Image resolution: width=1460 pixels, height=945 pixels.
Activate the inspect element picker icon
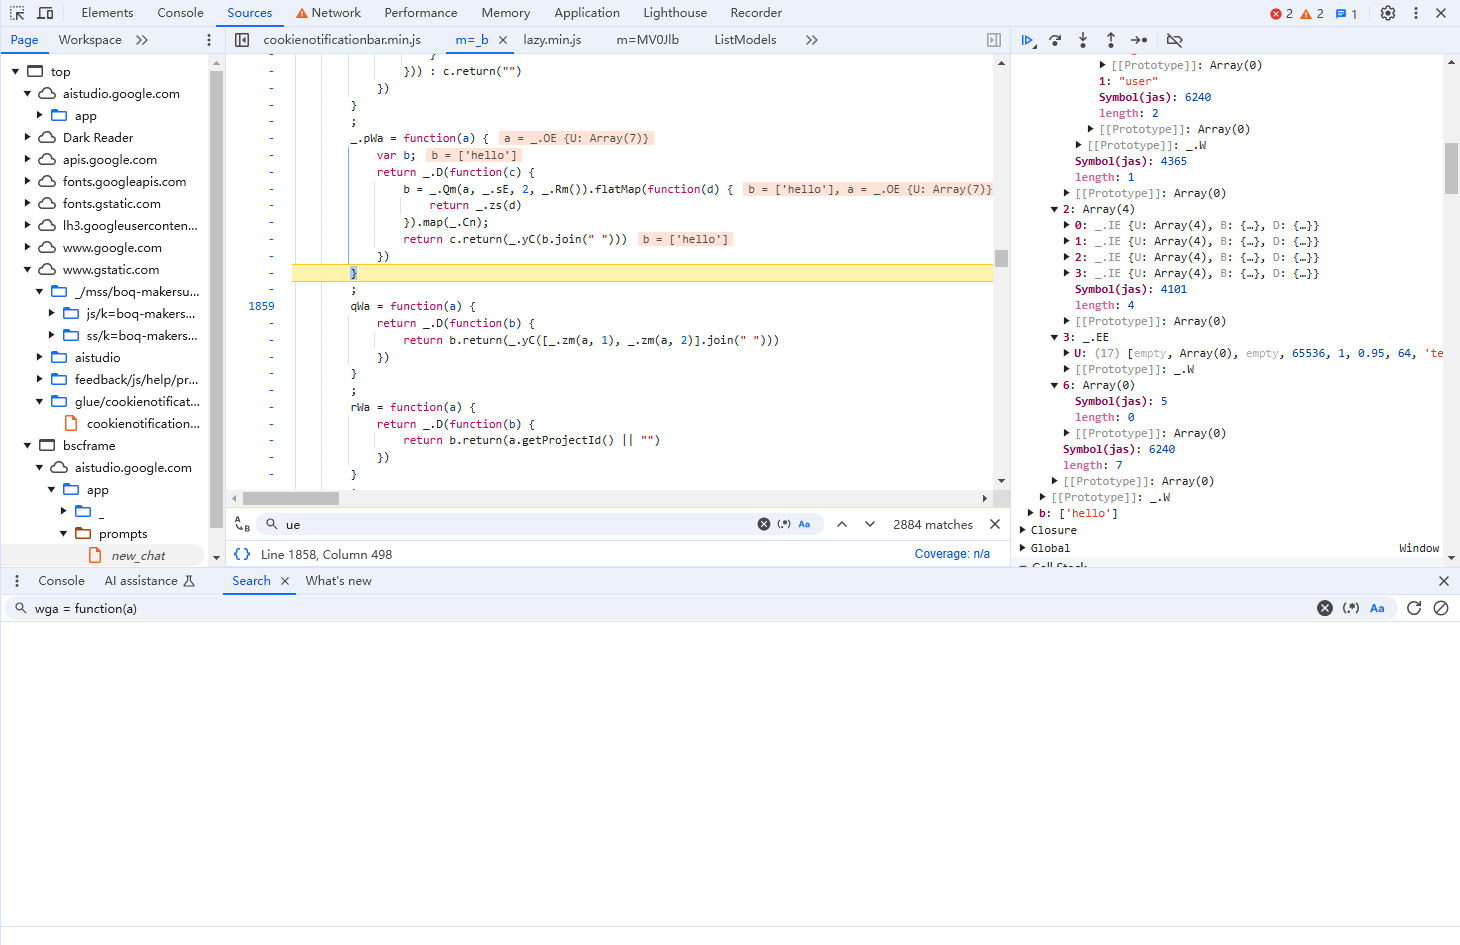(x=17, y=13)
